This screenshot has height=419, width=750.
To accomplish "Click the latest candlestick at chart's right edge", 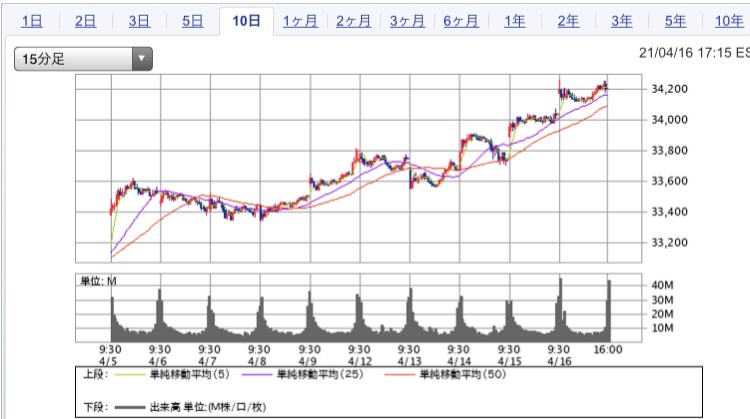I will click(x=607, y=88).
